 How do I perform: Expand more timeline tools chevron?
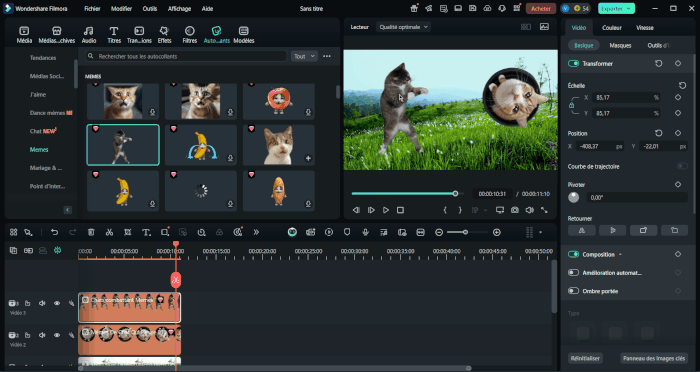[256, 232]
